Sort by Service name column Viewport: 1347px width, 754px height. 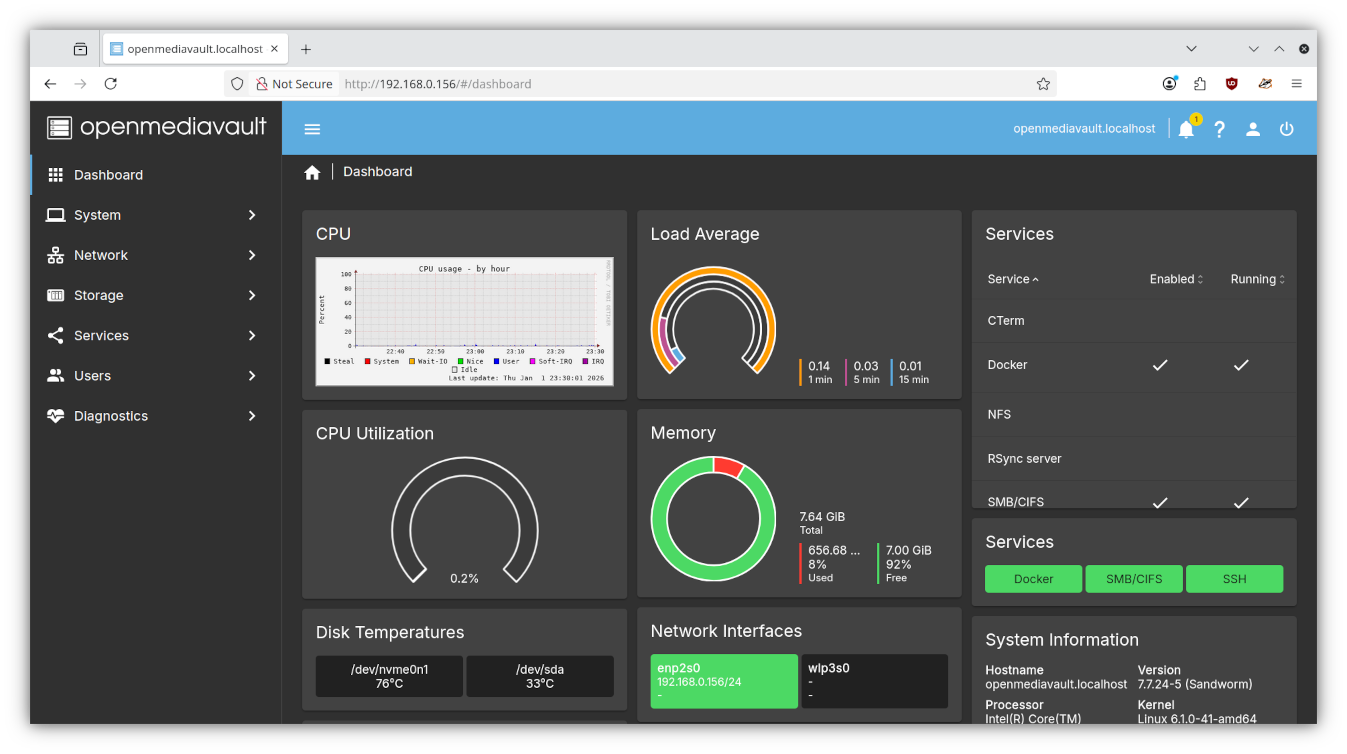[1012, 279]
